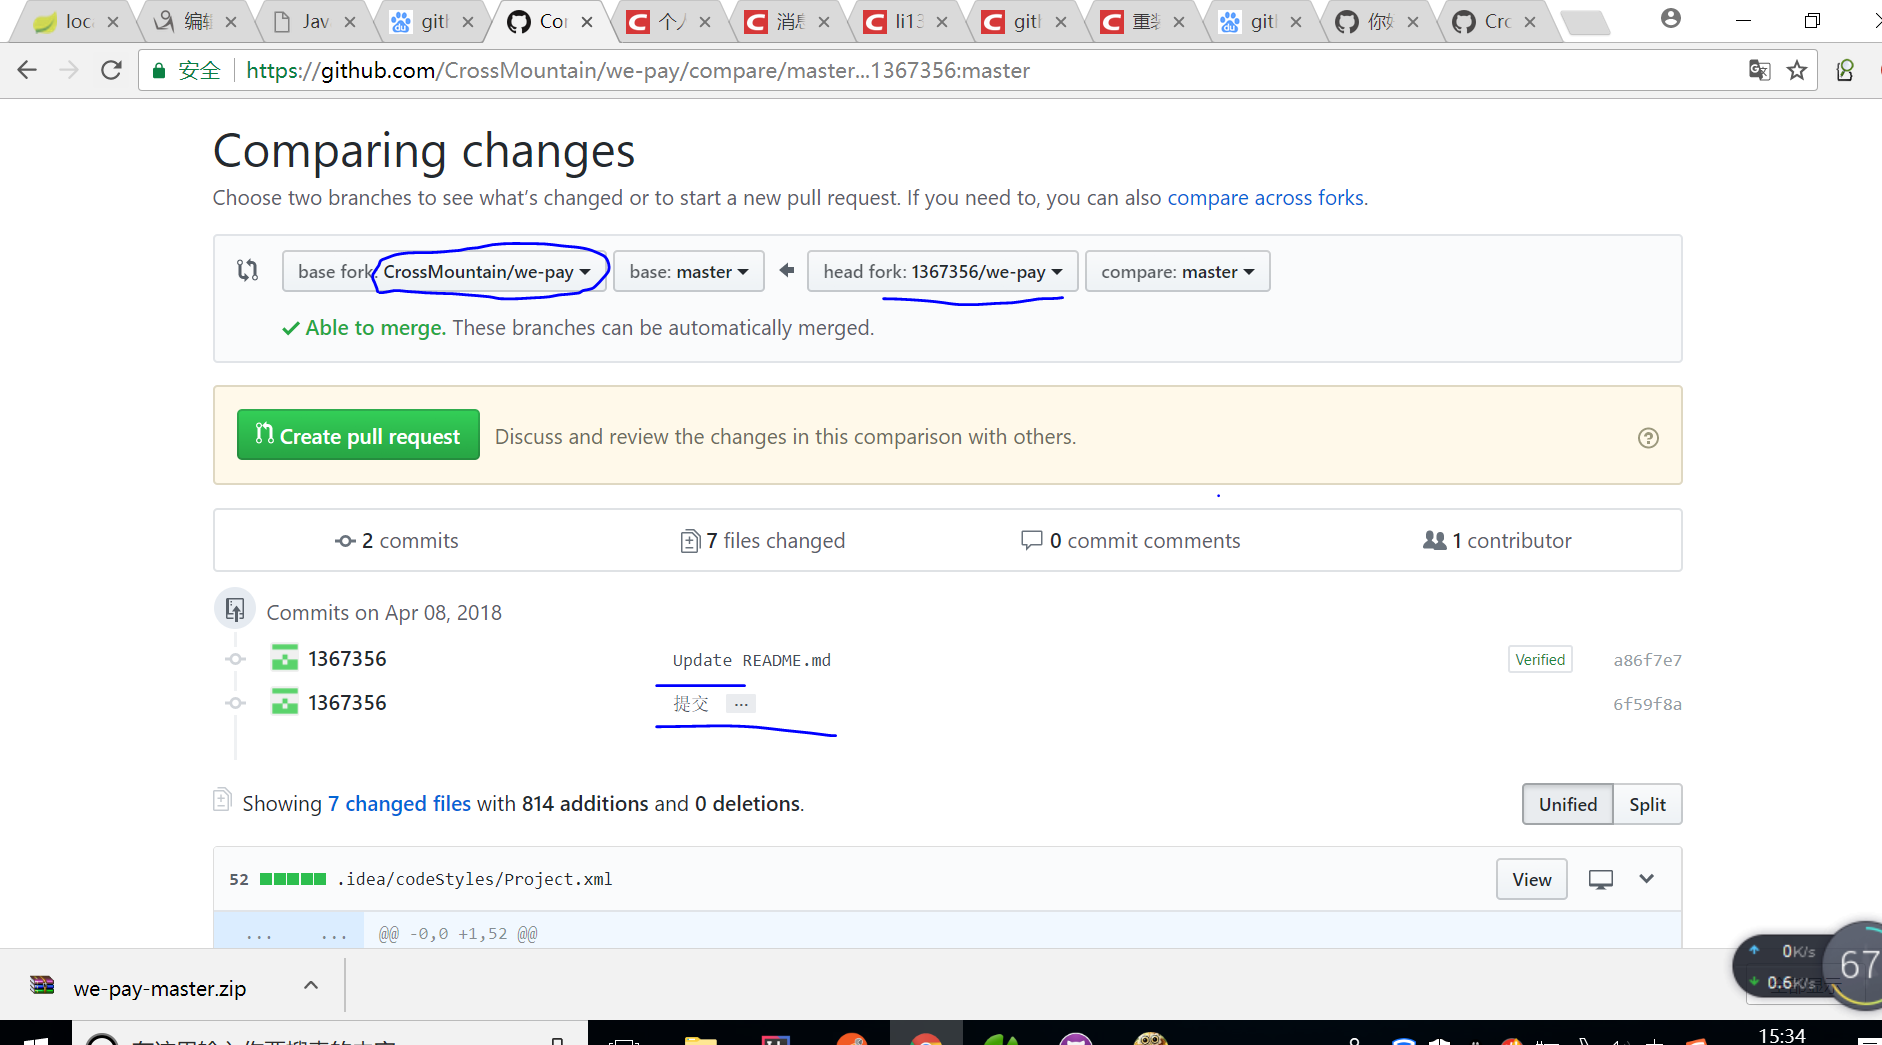Click the 1 contributor tab

click(x=1497, y=541)
